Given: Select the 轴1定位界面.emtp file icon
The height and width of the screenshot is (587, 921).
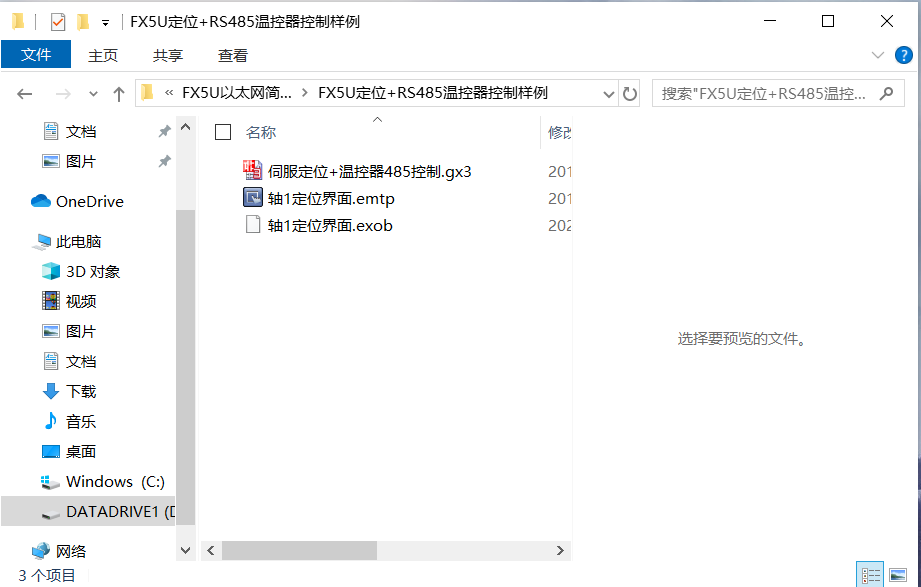Looking at the screenshot, I should [253, 198].
